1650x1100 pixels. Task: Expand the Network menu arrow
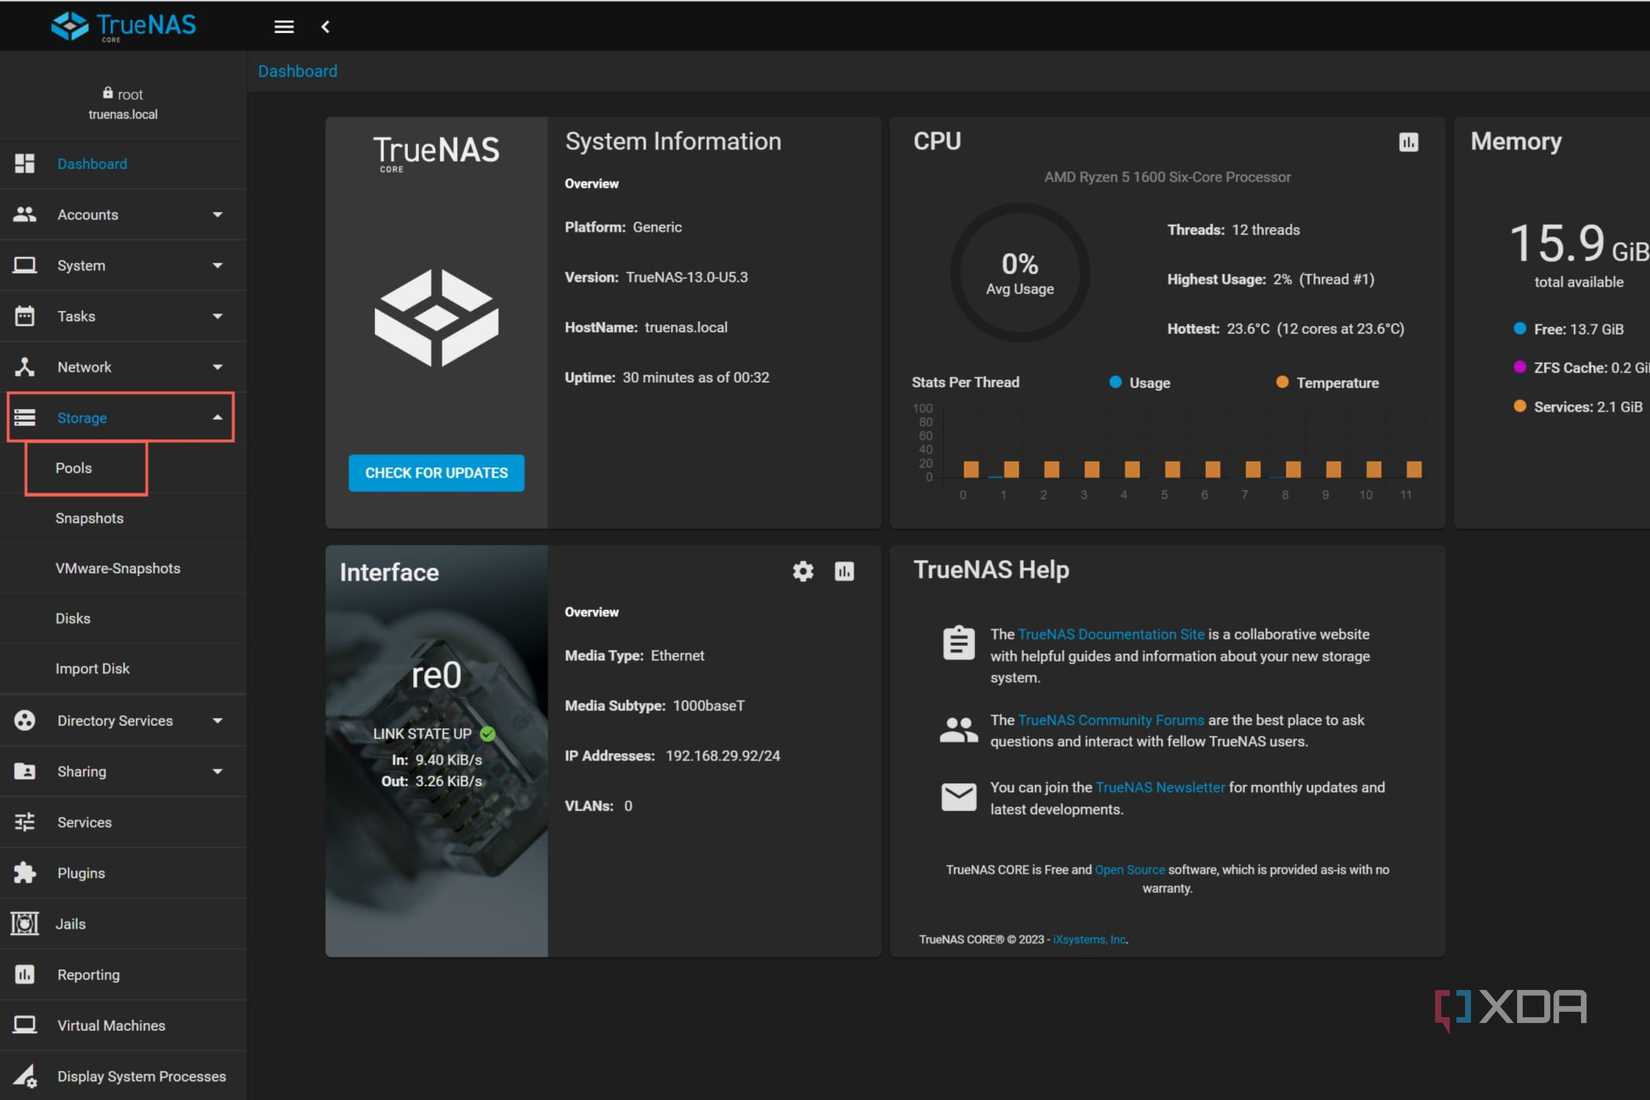(x=217, y=367)
